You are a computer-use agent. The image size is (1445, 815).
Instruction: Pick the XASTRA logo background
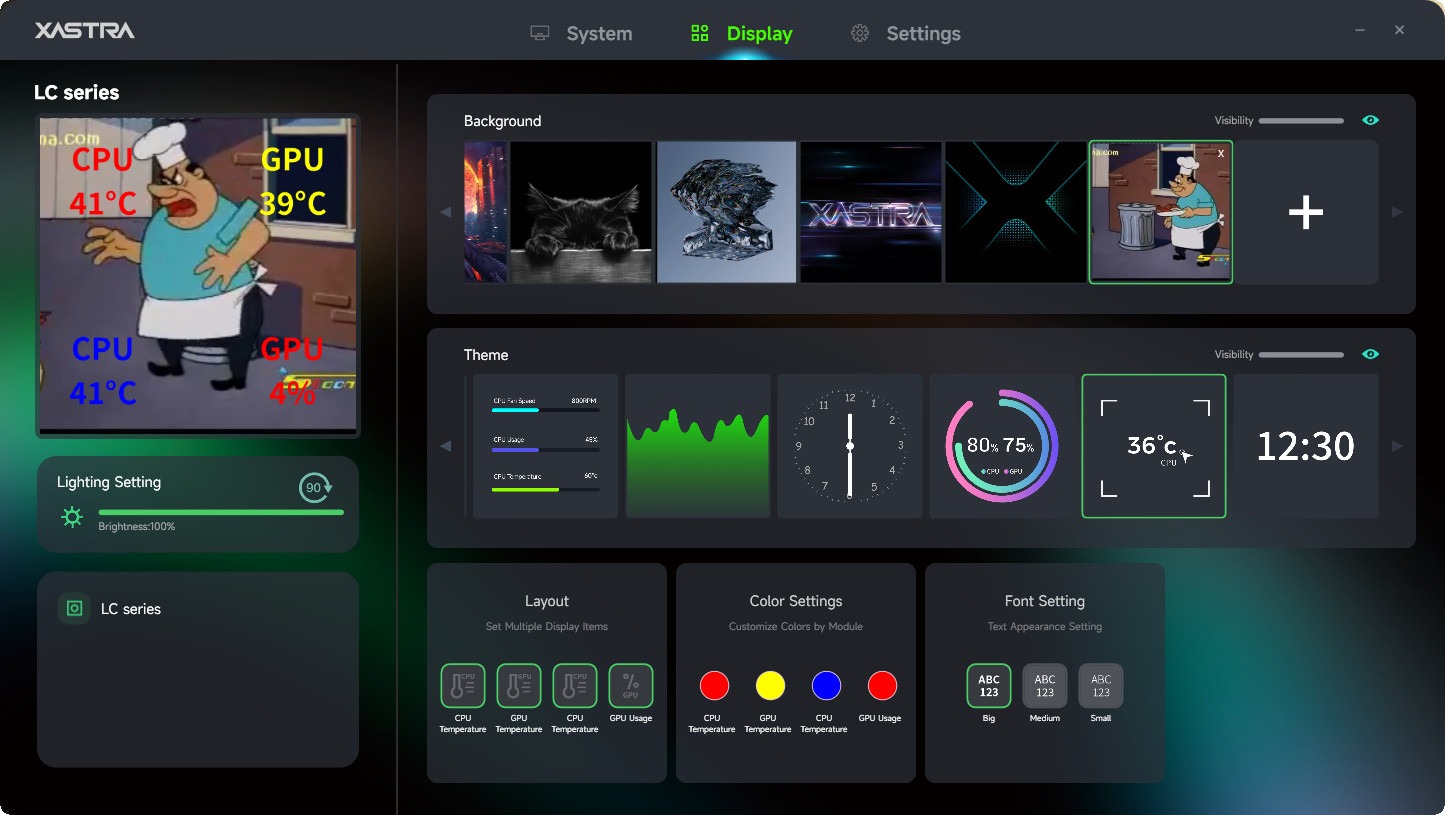coord(871,212)
